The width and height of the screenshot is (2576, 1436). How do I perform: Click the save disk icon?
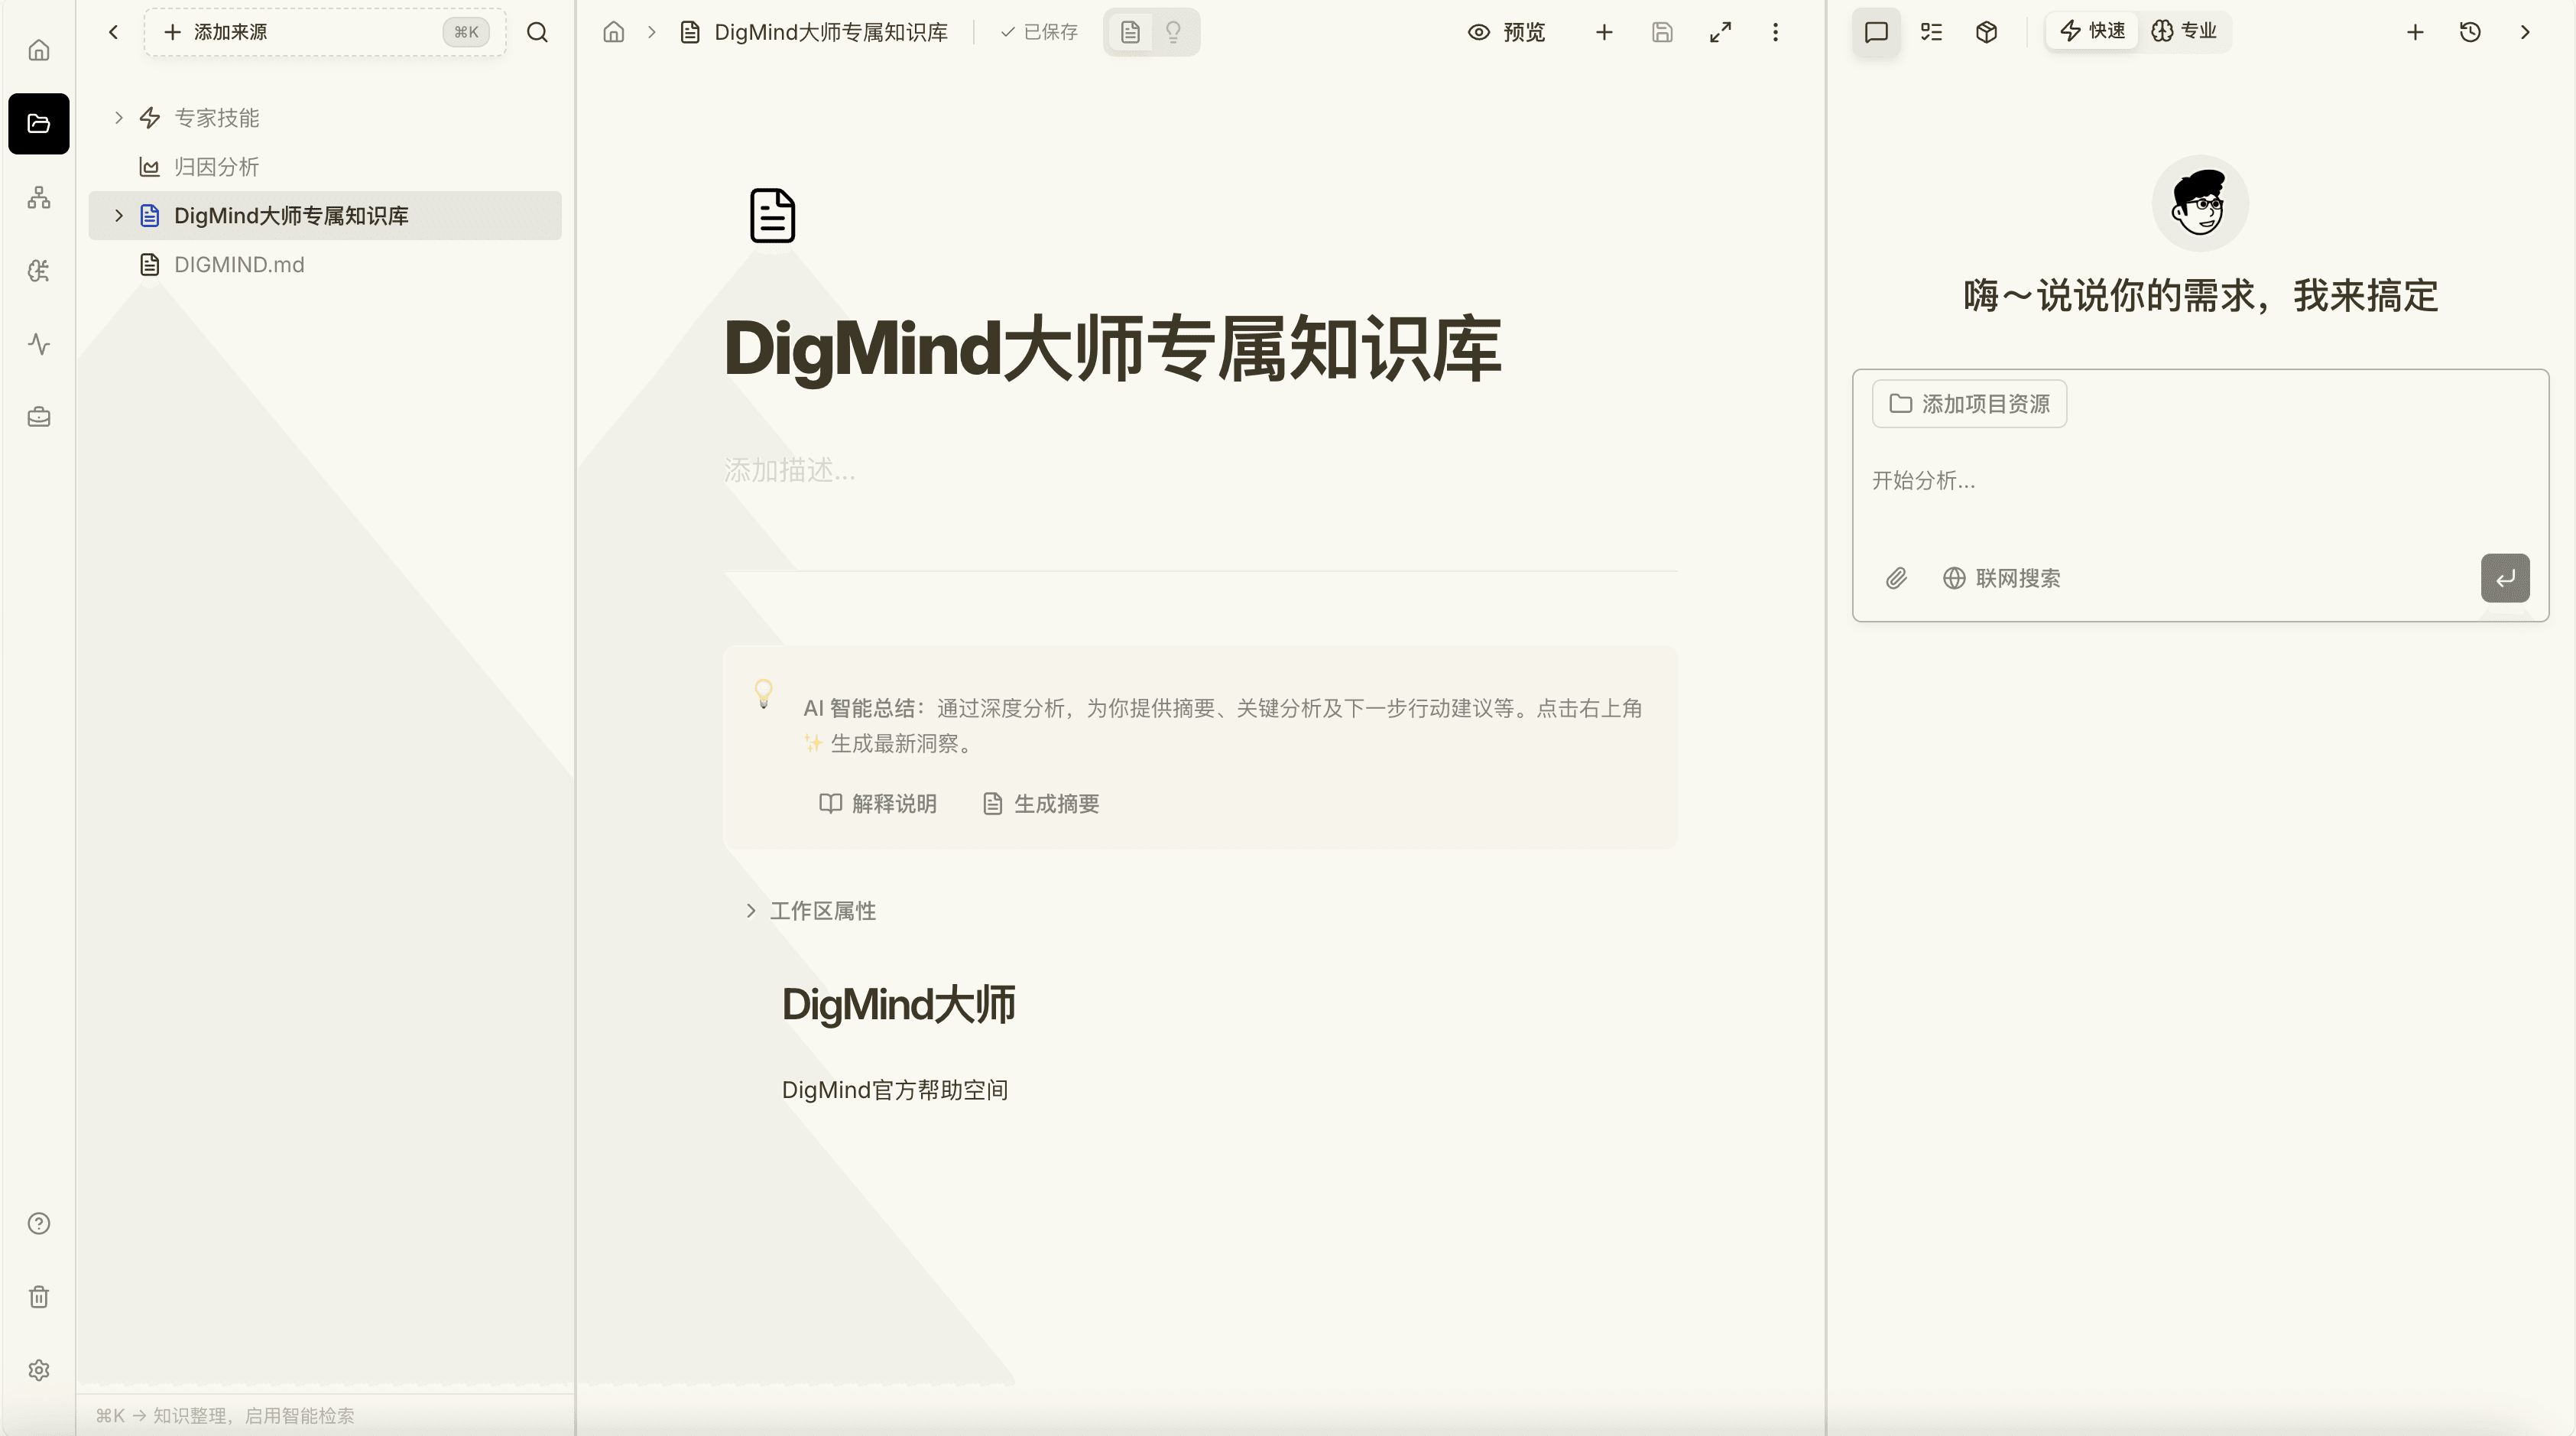click(x=1662, y=32)
